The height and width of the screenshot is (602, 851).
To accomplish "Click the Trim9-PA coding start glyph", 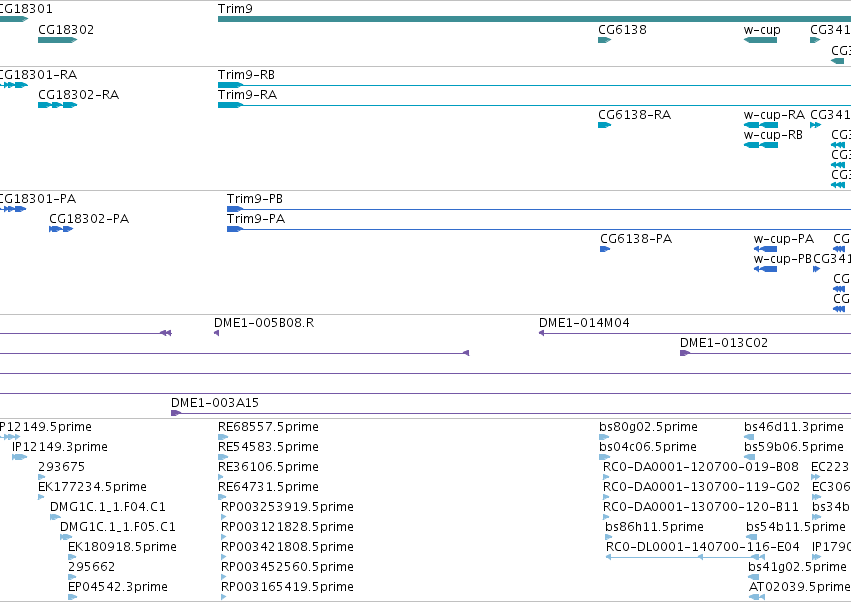I will (235, 230).
